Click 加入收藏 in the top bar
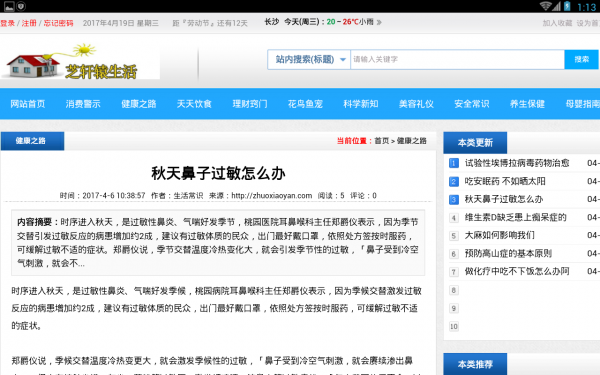Viewport: 600px width, 375px height. tap(557, 23)
